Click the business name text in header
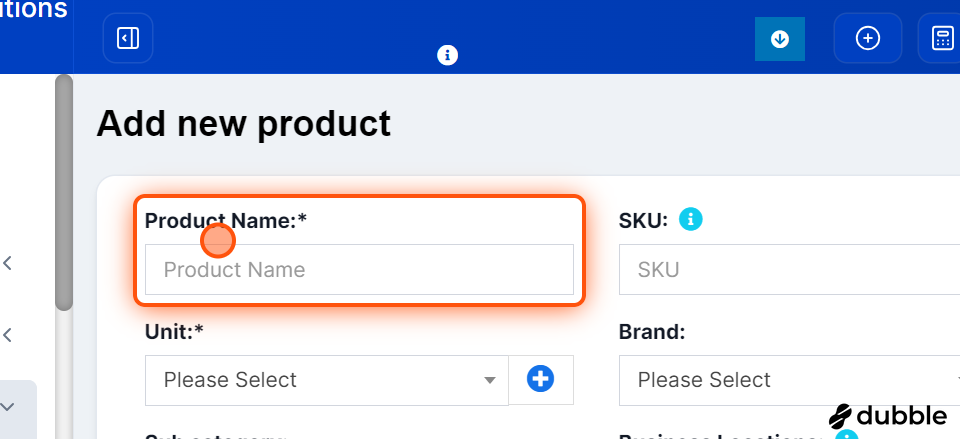This screenshot has height=439, width=960. point(34,10)
